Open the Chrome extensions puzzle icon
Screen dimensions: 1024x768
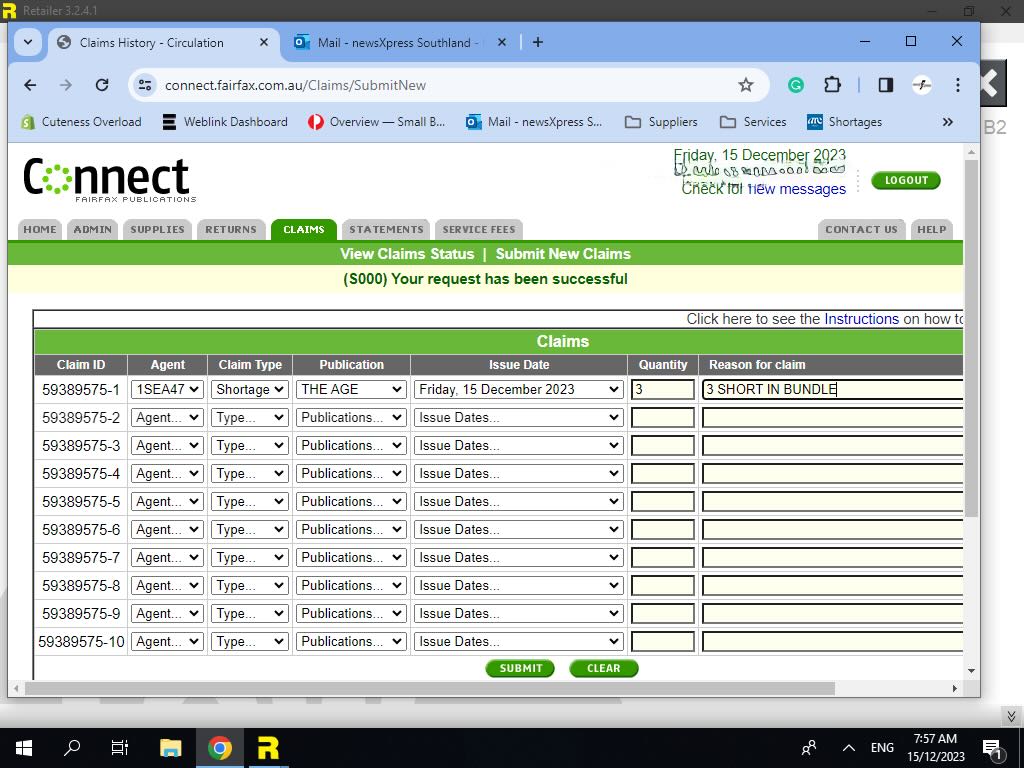point(832,85)
